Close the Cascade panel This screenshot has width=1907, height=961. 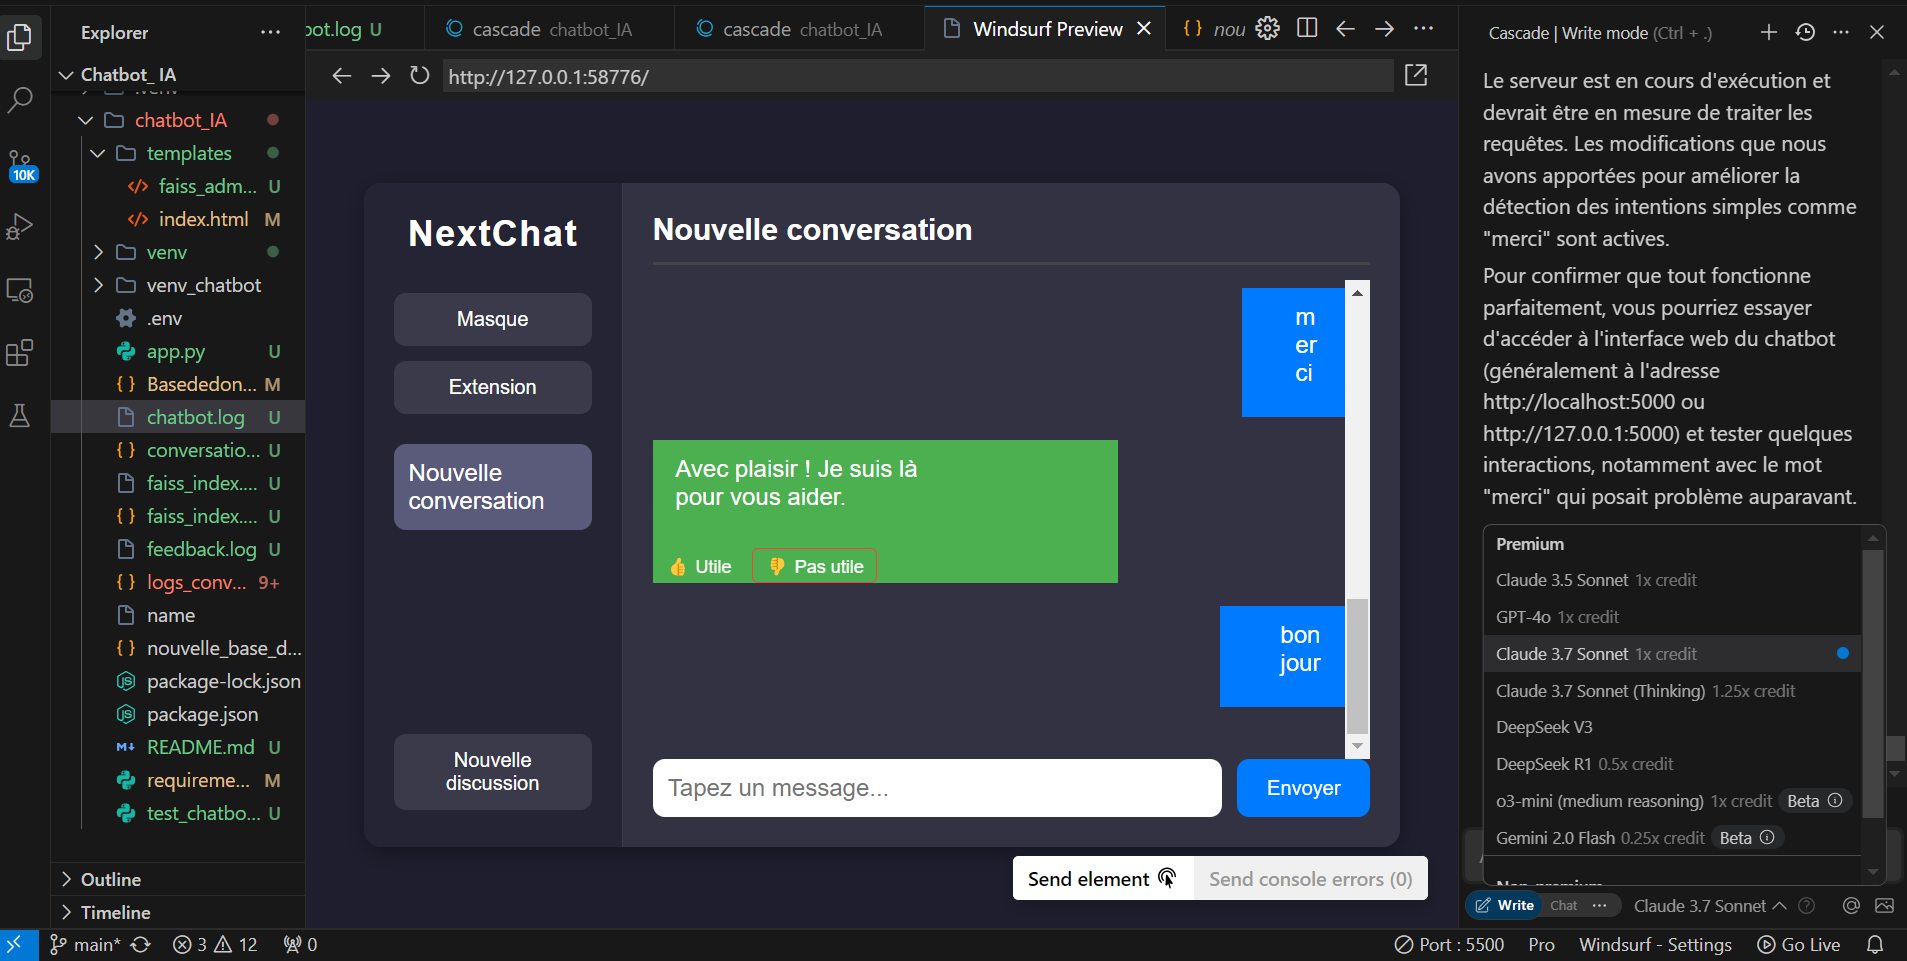pos(1877,32)
